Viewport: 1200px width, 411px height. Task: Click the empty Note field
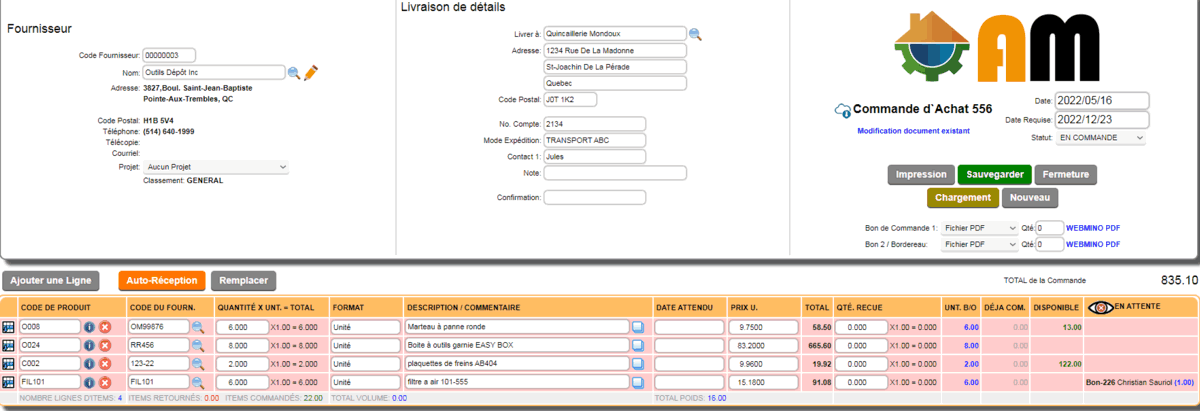tap(615, 173)
